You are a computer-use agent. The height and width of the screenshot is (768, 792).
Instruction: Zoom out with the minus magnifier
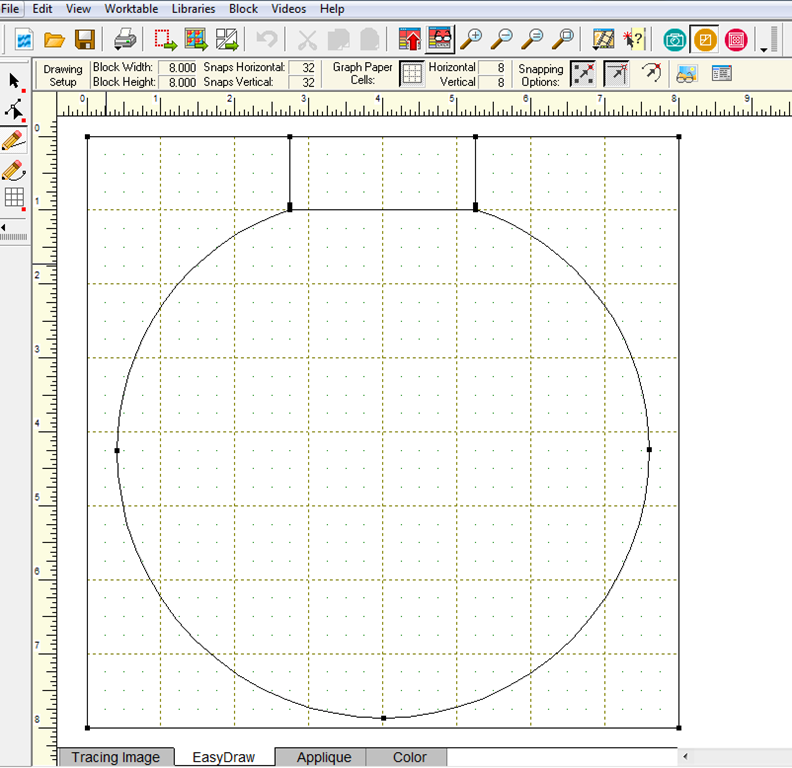click(502, 39)
